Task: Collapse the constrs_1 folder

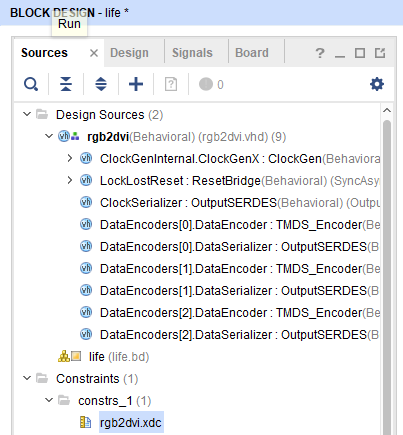Action: (49, 400)
